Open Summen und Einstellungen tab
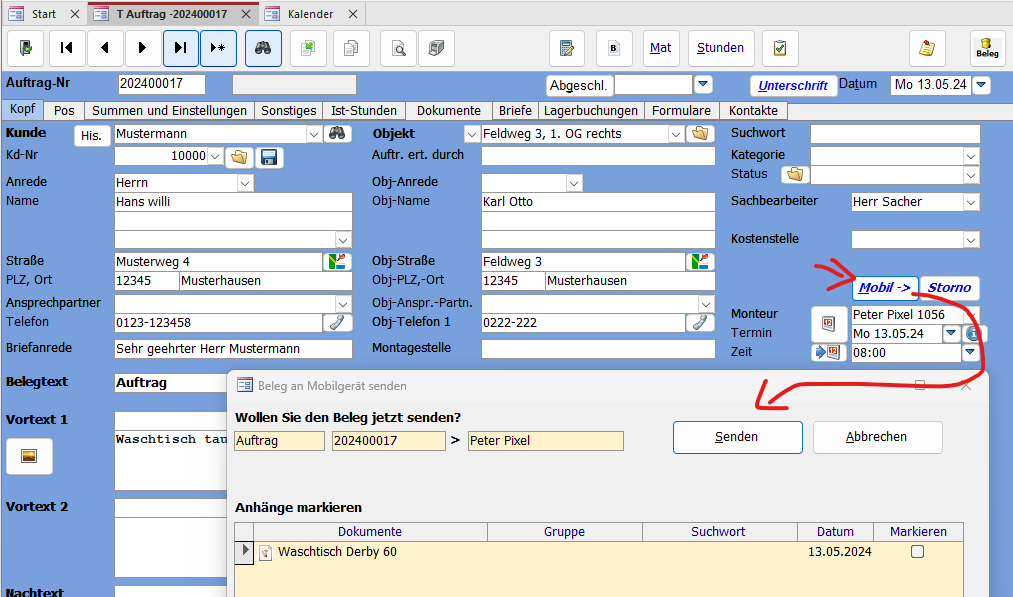 point(169,110)
